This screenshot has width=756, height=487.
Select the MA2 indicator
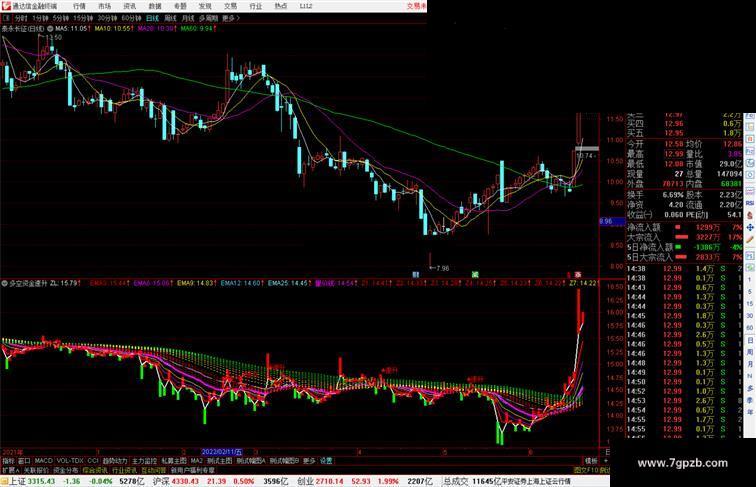pos(196,461)
